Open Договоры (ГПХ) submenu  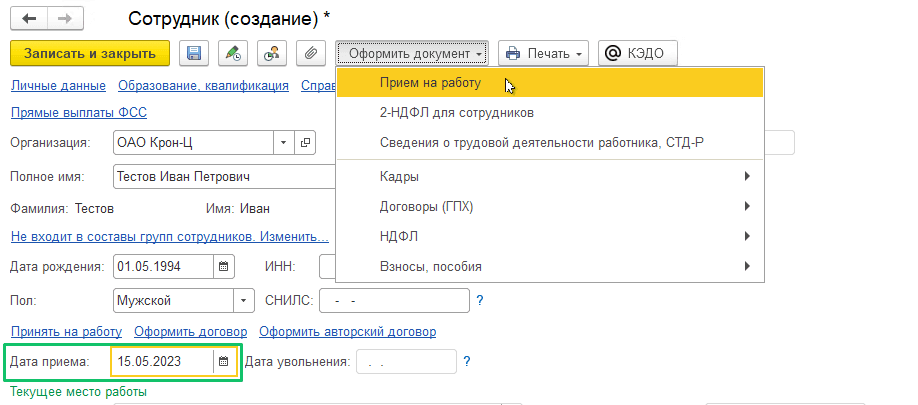[550, 206]
